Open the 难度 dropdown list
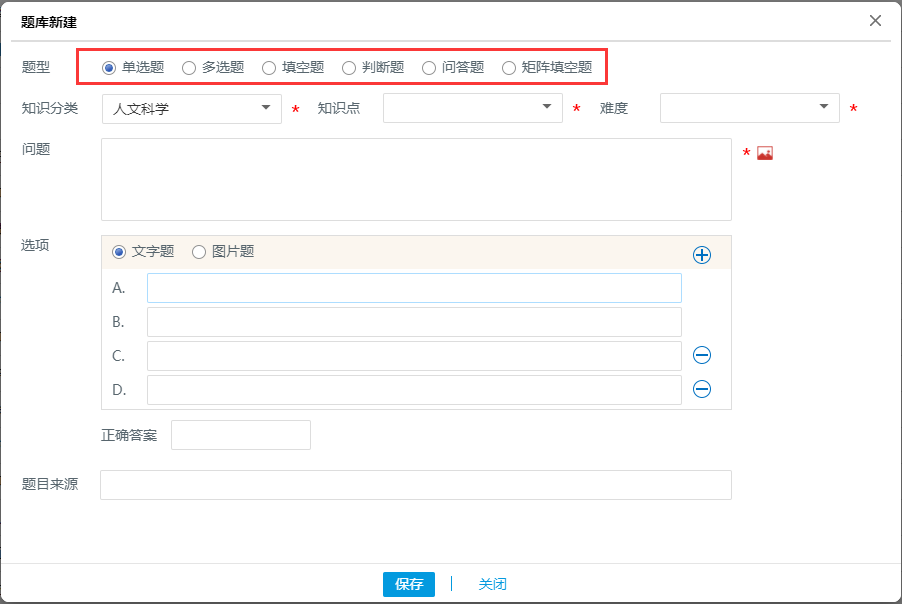902x604 pixels. tap(749, 108)
